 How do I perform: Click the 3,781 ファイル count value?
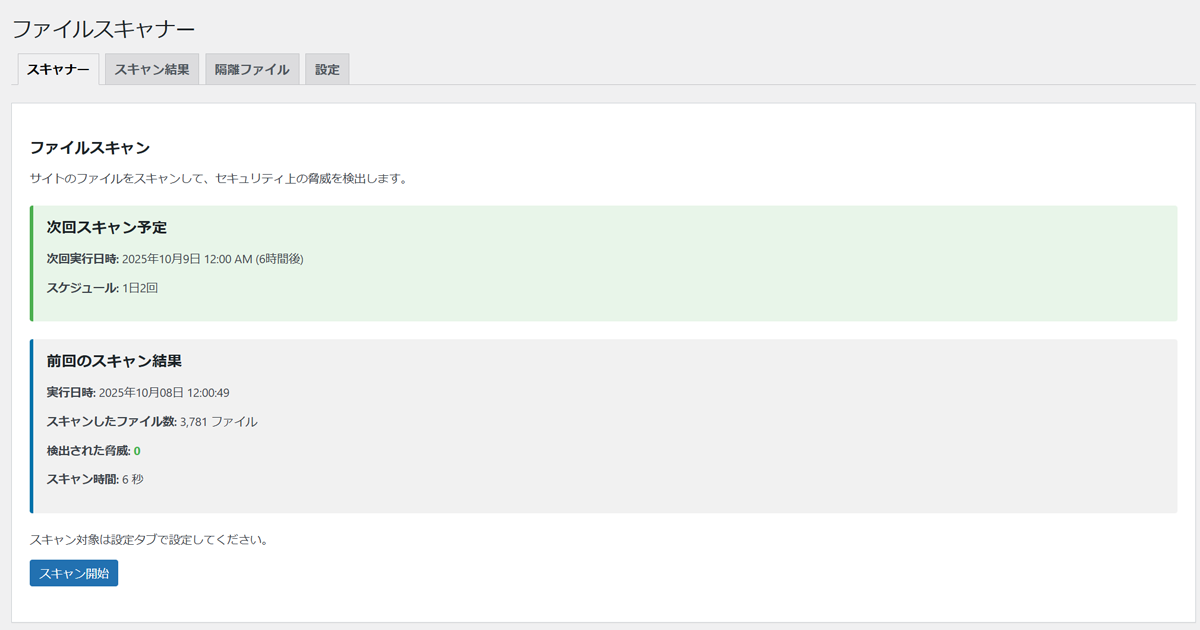point(218,422)
